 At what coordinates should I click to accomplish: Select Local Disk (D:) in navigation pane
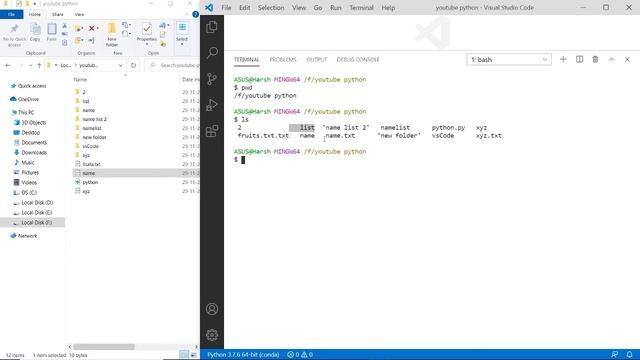pyautogui.click(x=37, y=203)
